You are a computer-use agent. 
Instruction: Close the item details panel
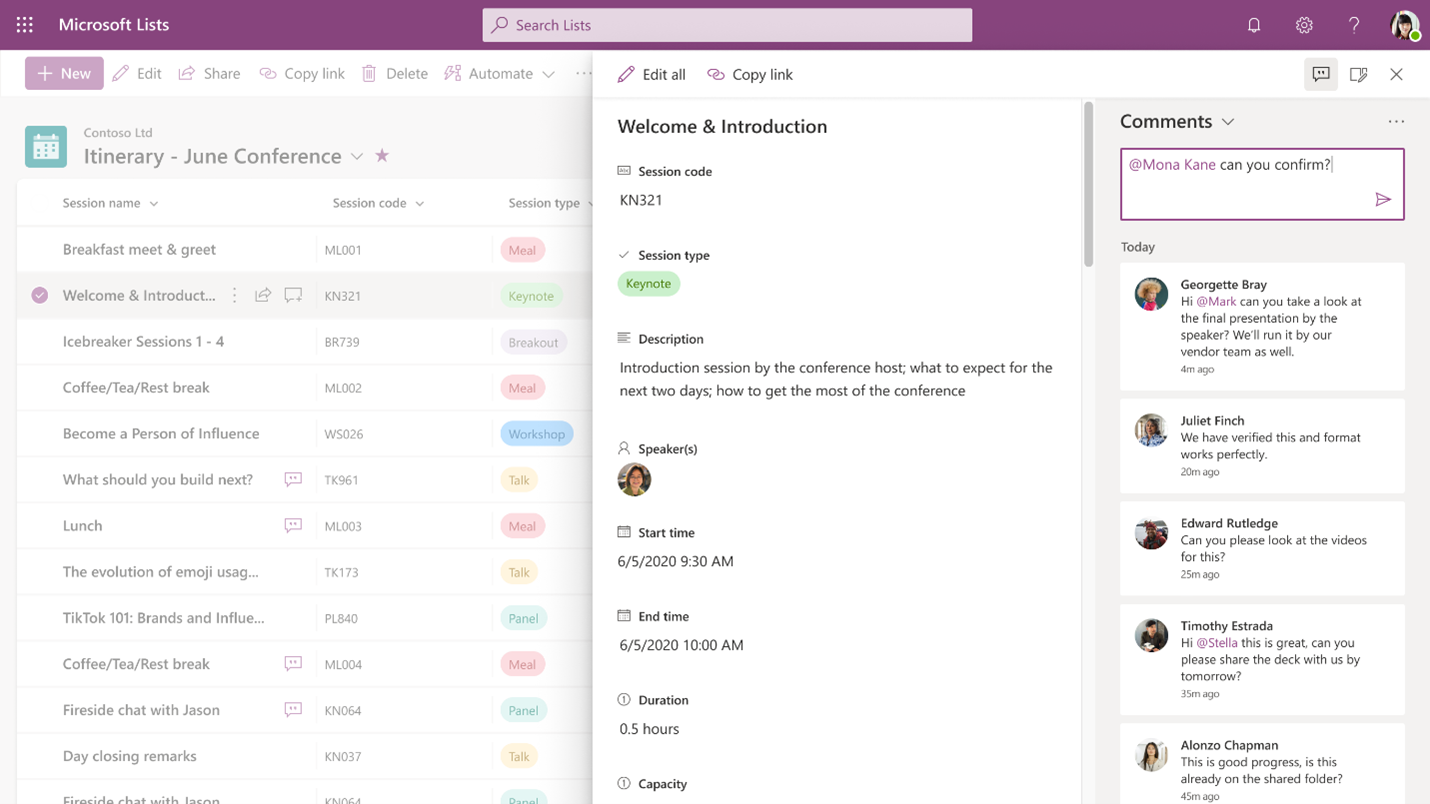1396,74
